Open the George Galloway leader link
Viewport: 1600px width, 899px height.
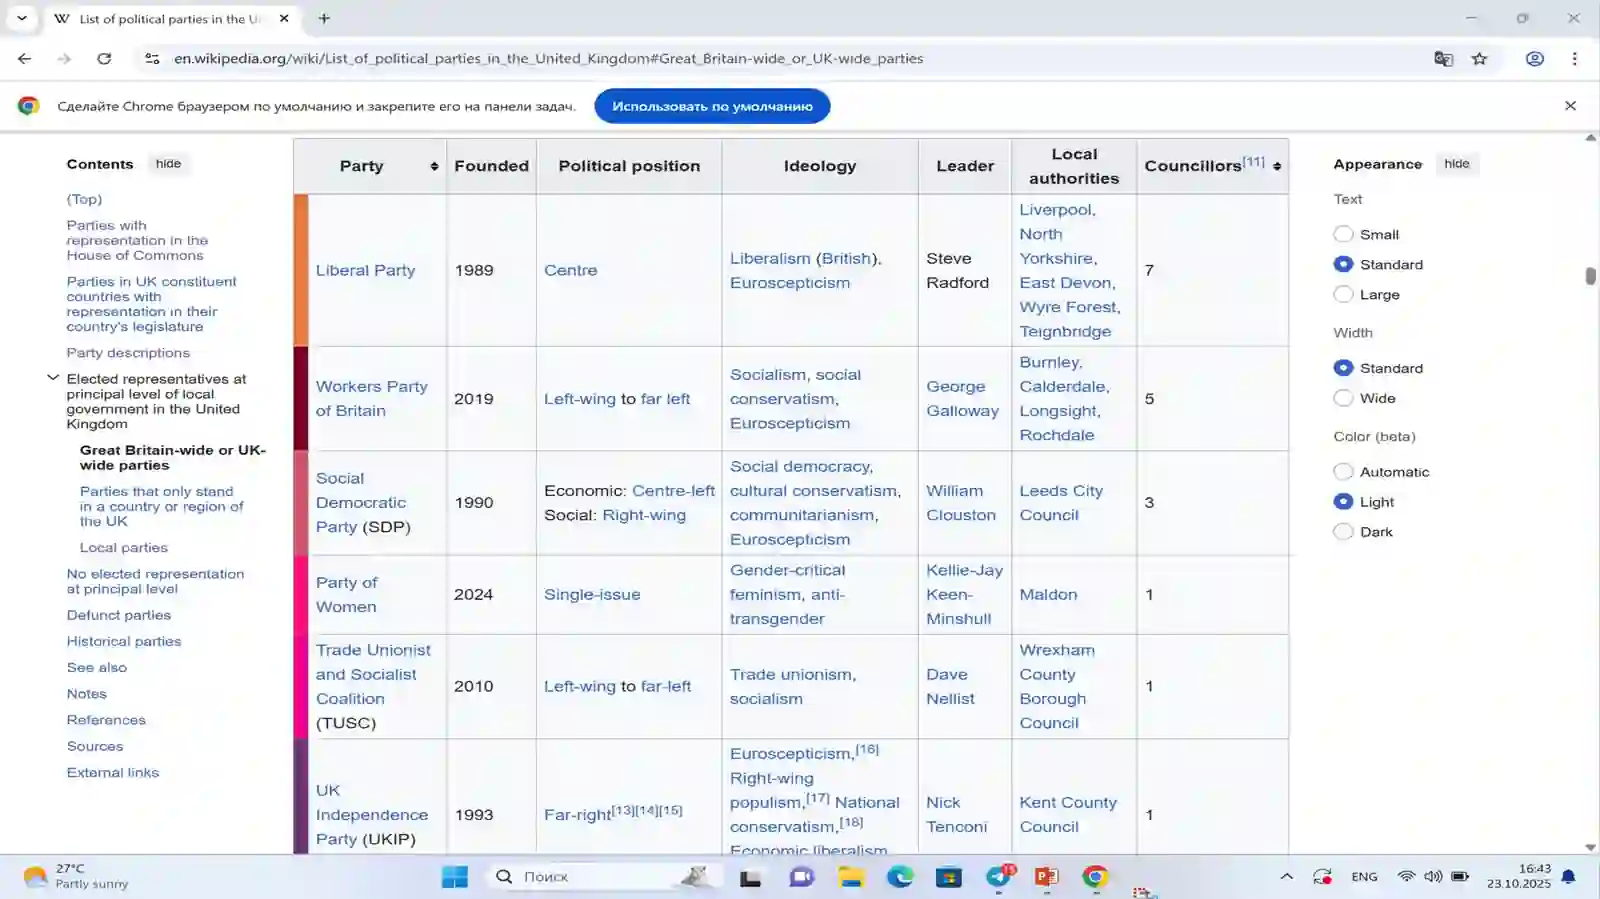[x=962, y=398]
